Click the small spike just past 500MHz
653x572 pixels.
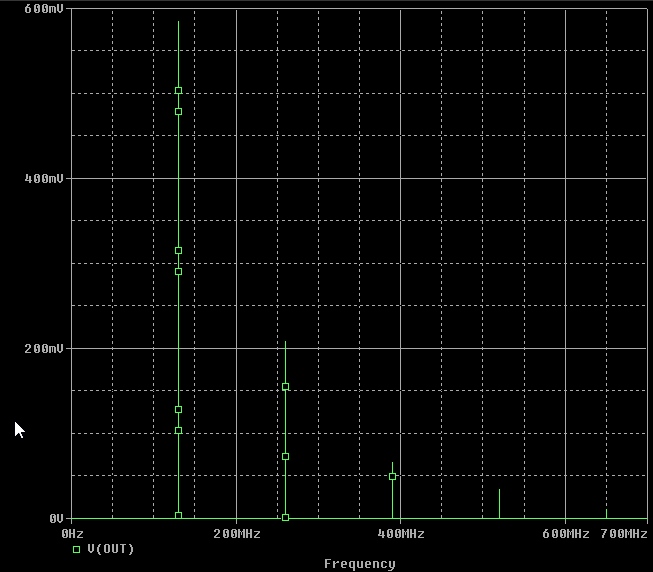point(499,504)
